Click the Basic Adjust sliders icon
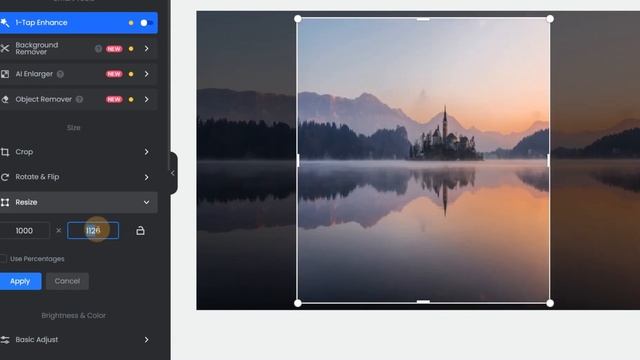 pyautogui.click(x=5, y=340)
